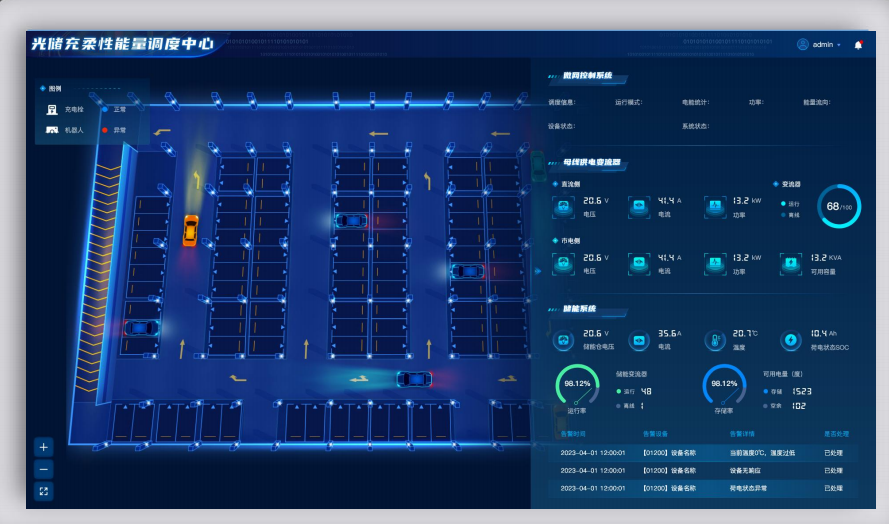The height and width of the screenshot is (524, 889).
Task: Toggle fullscreen view of parking map
Action: coord(43,491)
